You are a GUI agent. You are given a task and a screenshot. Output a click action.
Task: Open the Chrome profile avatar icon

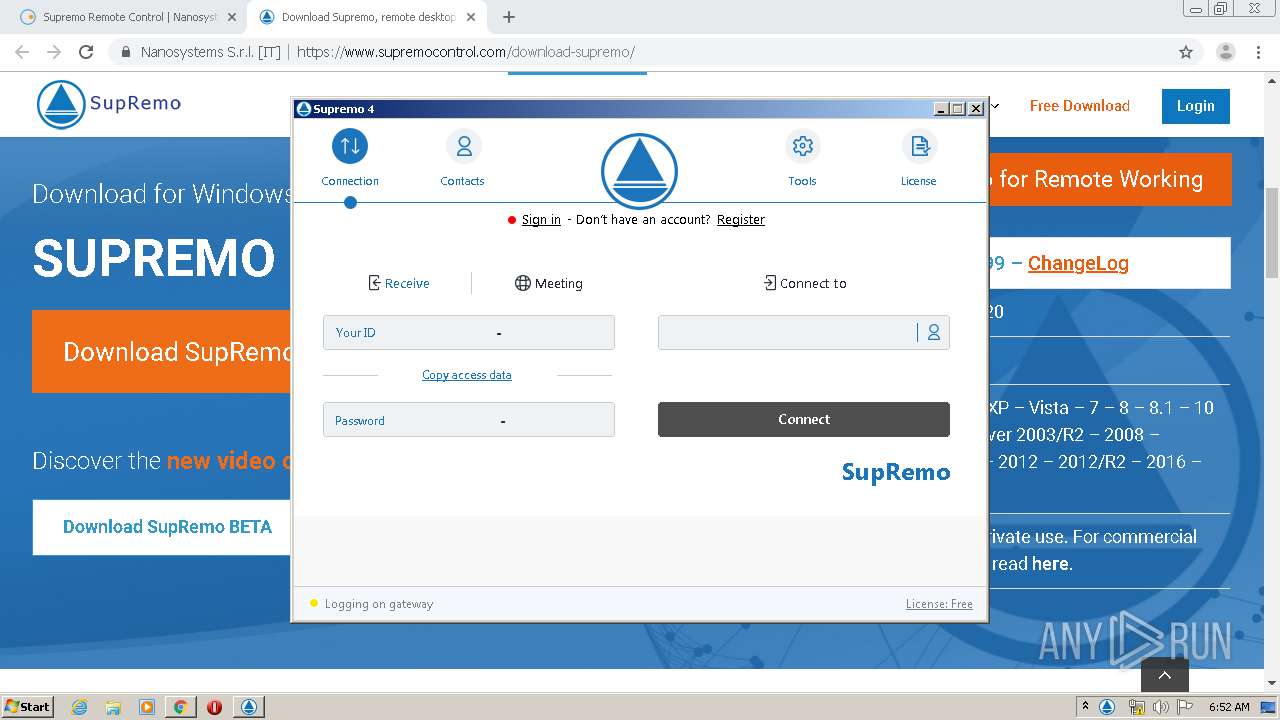[1225, 52]
